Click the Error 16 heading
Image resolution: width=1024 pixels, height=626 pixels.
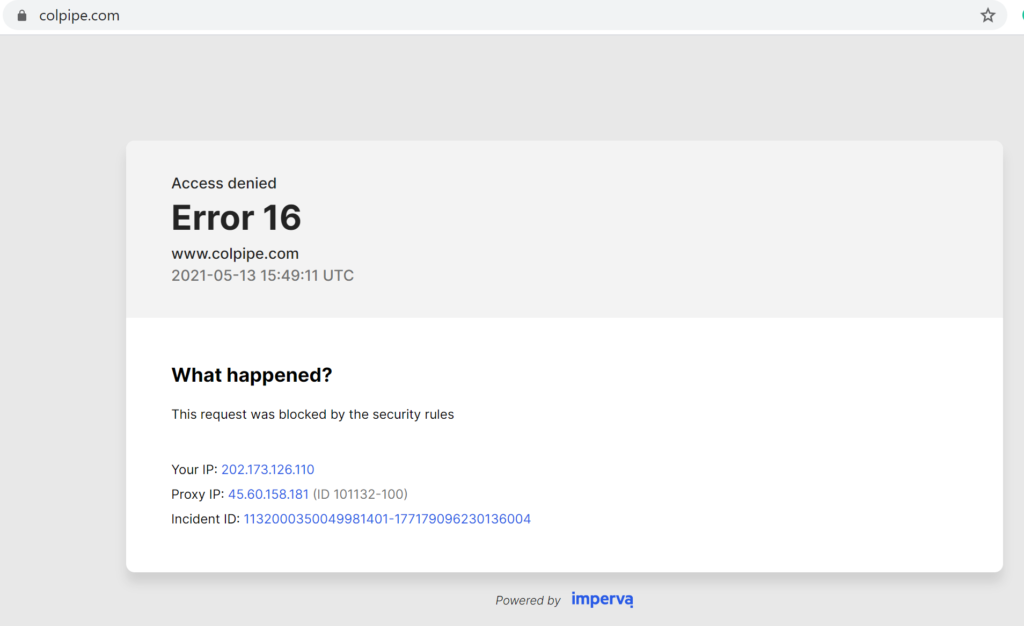coord(236,218)
